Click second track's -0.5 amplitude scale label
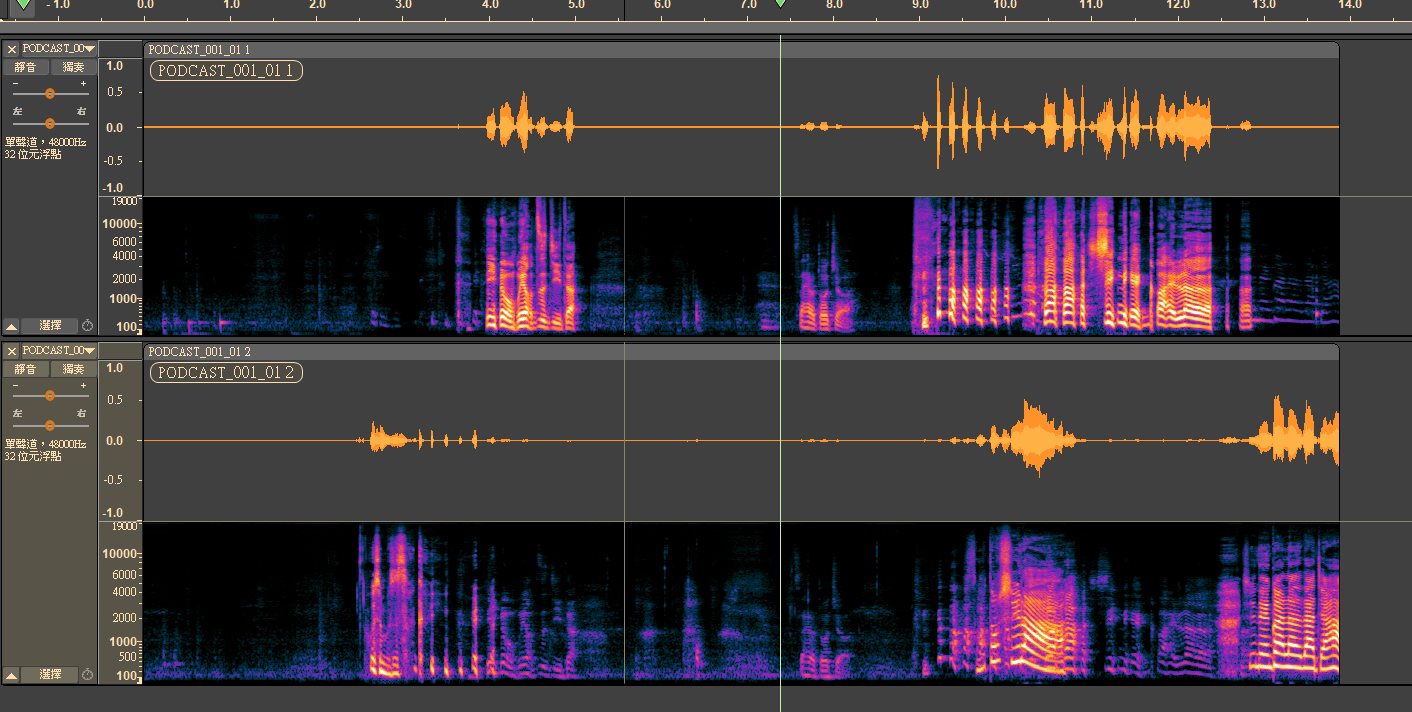Viewport: 1412px width, 712px height. click(112, 479)
